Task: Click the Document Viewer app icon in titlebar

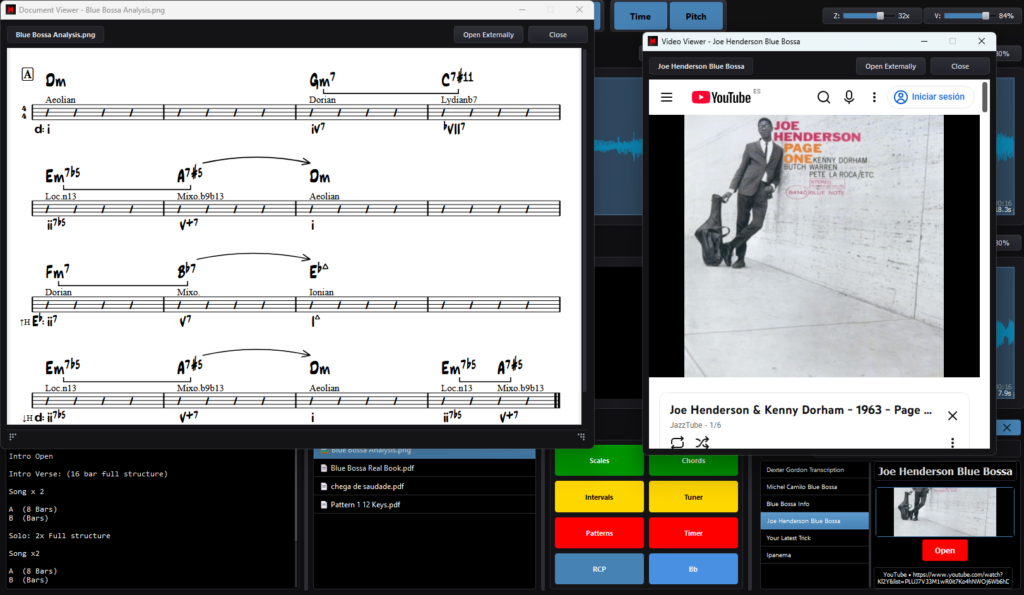Action: (x=10, y=10)
